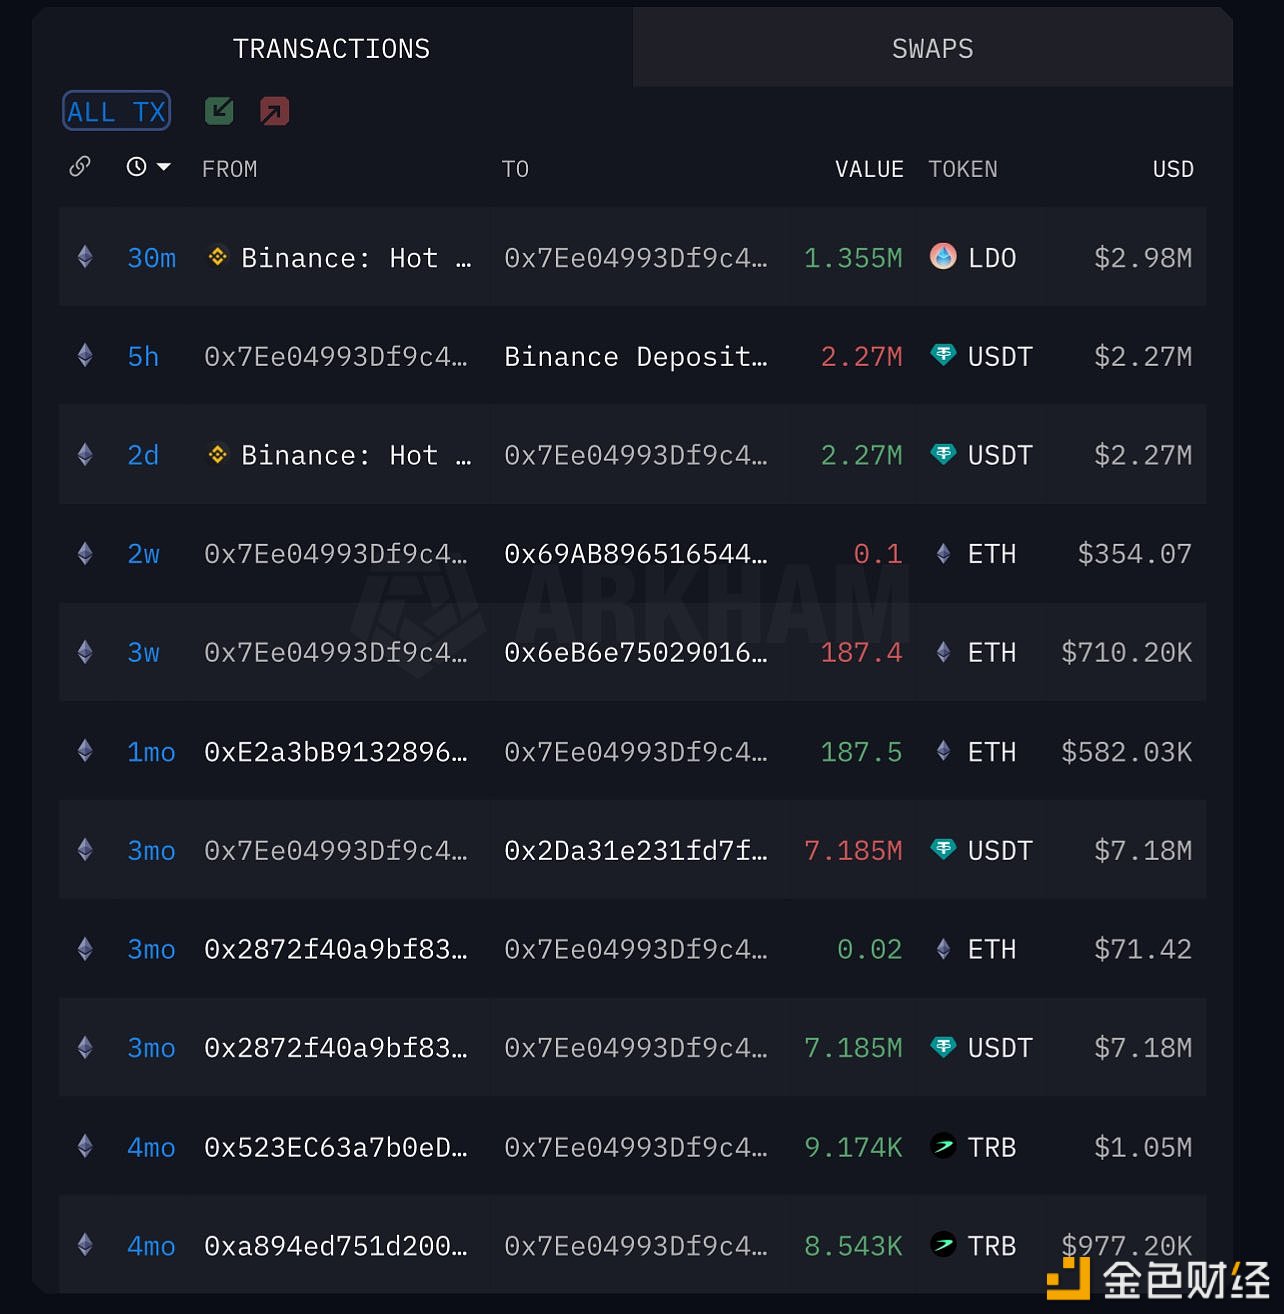Click ETH token icon in the 2w row
1284x1314 pixels.
(x=943, y=553)
